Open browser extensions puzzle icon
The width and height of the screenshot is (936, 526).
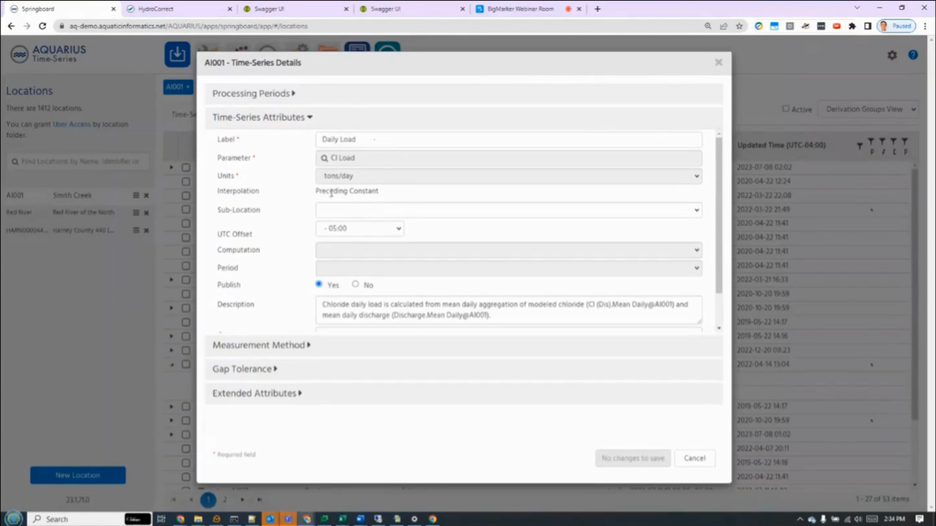852,26
